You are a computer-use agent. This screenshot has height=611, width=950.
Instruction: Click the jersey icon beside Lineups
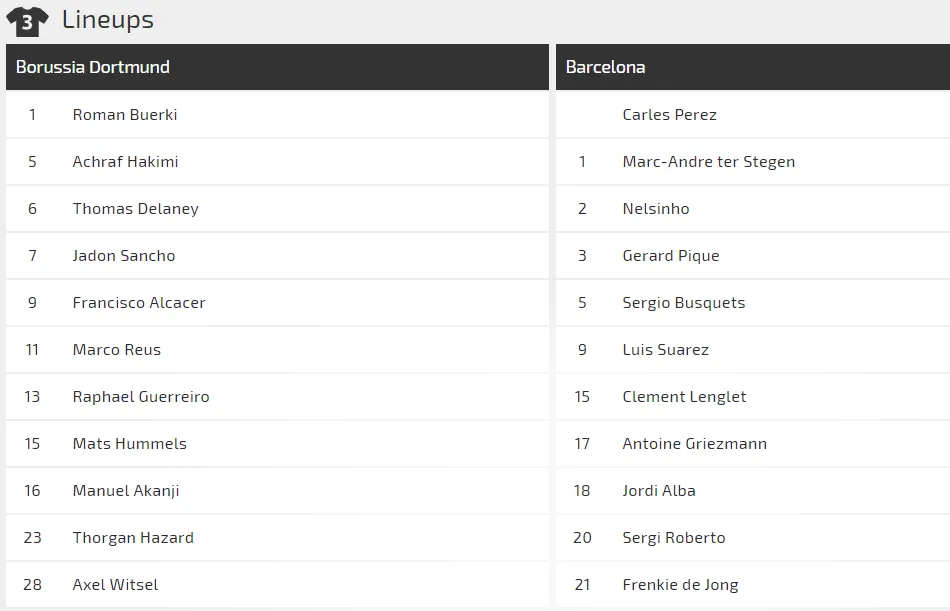(27, 21)
